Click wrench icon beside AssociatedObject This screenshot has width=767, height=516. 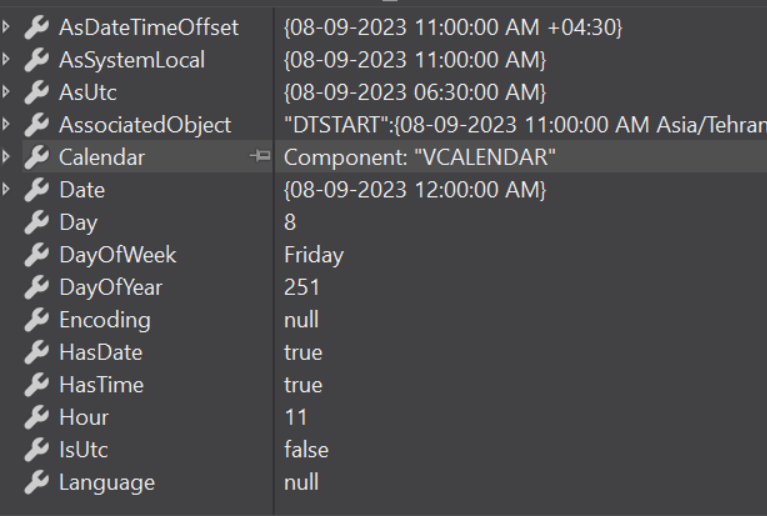[x=38, y=125]
